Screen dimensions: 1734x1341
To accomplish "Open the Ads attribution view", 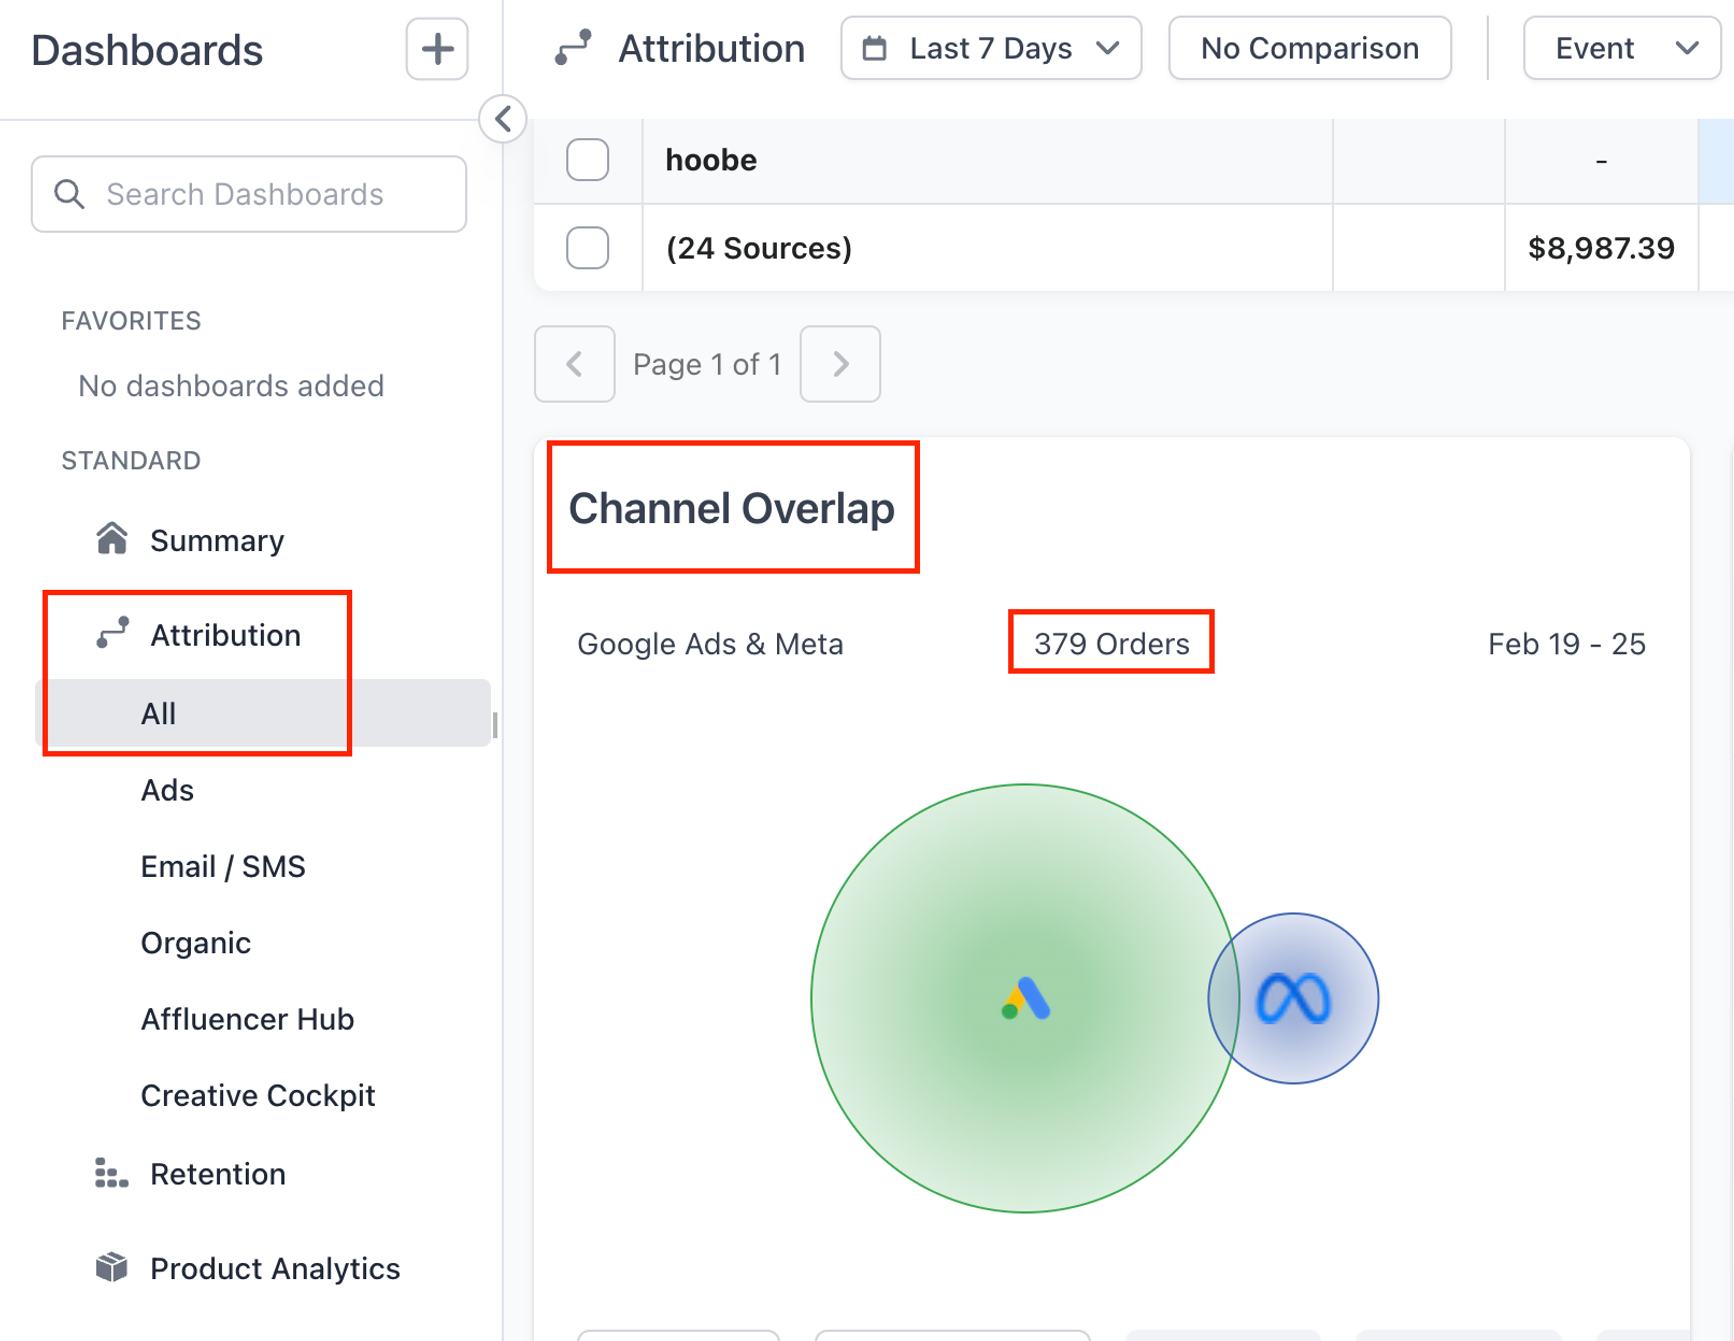I will tap(167, 790).
